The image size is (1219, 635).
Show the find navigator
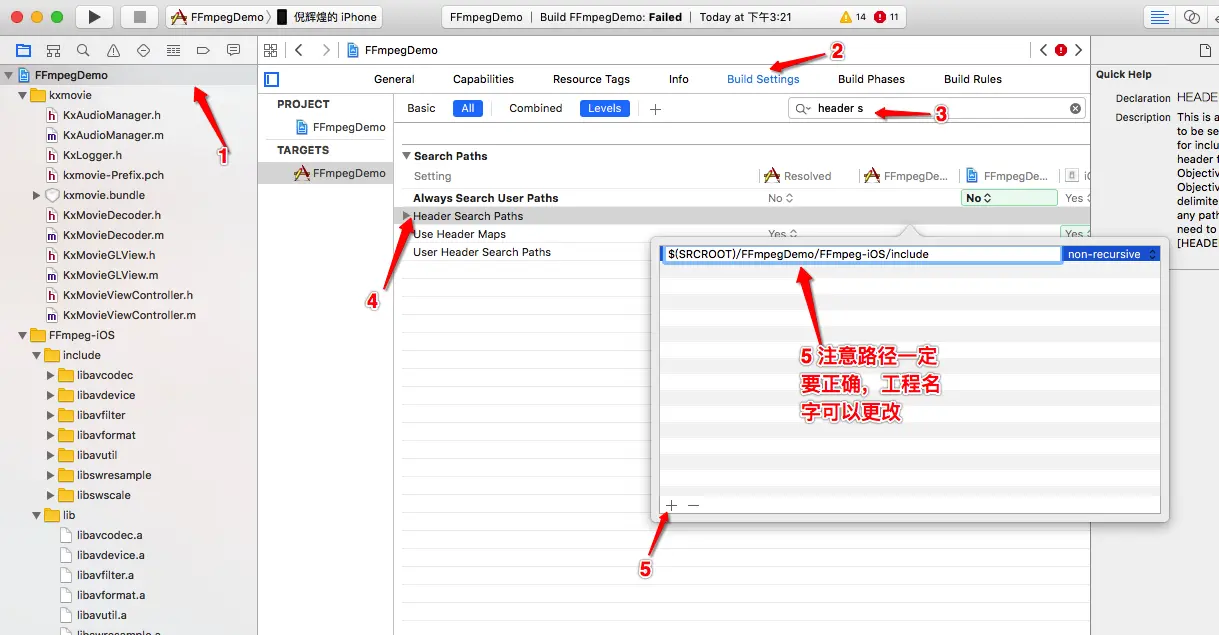point(83,50)
